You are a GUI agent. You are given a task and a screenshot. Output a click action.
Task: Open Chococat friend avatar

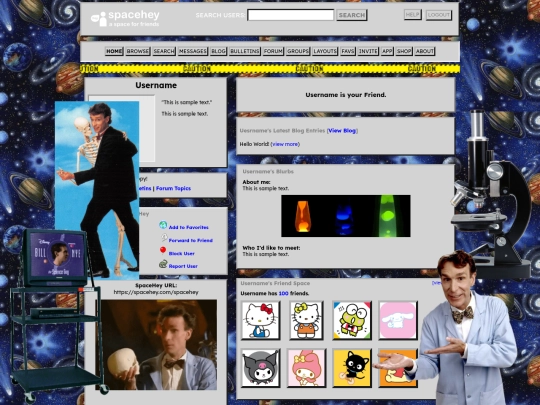click(352, 368)
